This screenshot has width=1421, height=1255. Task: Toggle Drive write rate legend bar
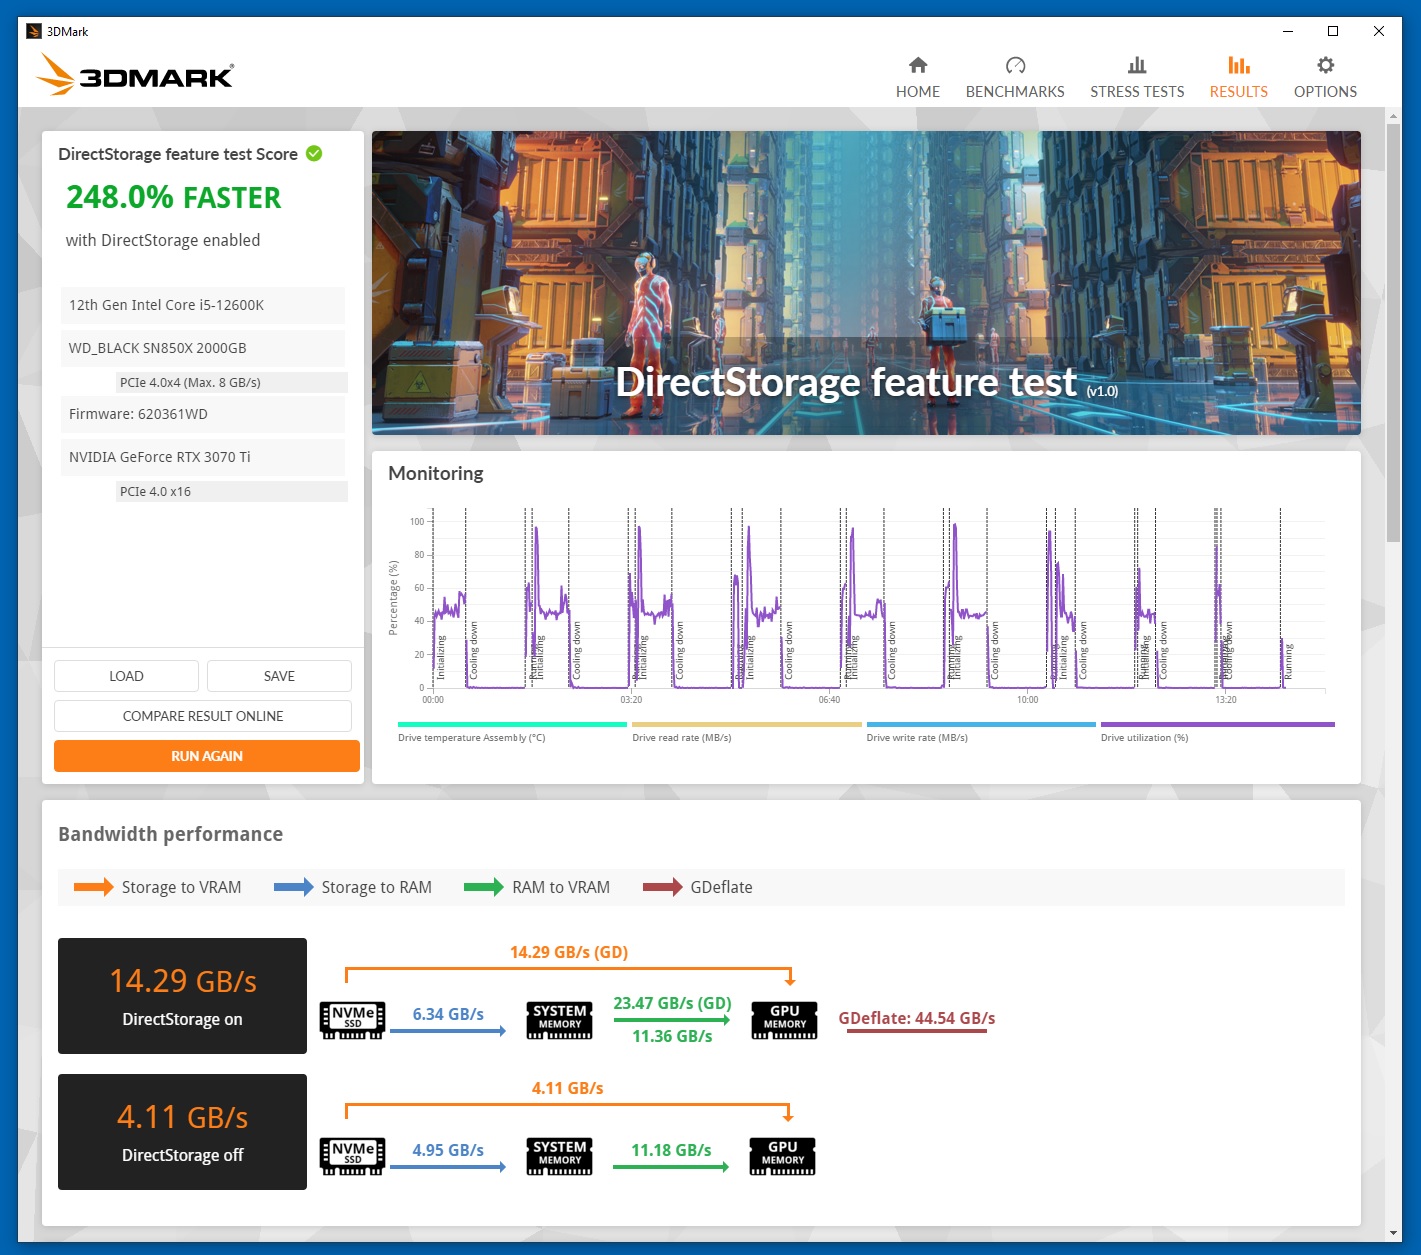(x=981, y=724)
